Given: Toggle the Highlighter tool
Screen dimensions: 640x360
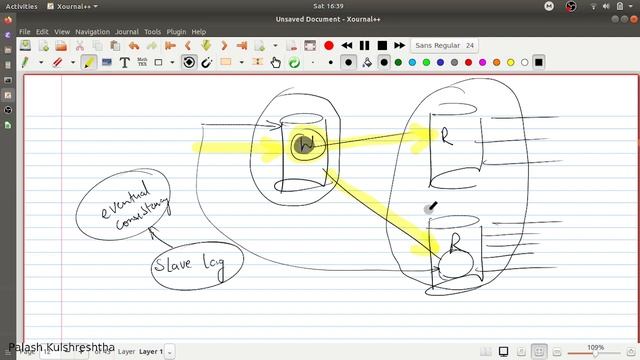Looking at the screenshot, I should [x=89, y=62].
